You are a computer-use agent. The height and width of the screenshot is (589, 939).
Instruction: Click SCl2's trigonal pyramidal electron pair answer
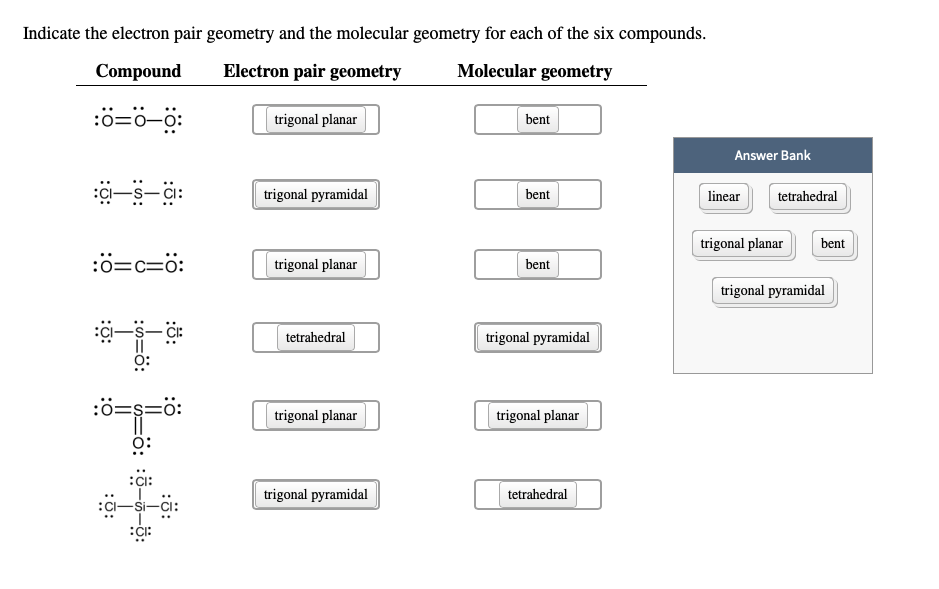pyautogui.click(x=315, y=194)
